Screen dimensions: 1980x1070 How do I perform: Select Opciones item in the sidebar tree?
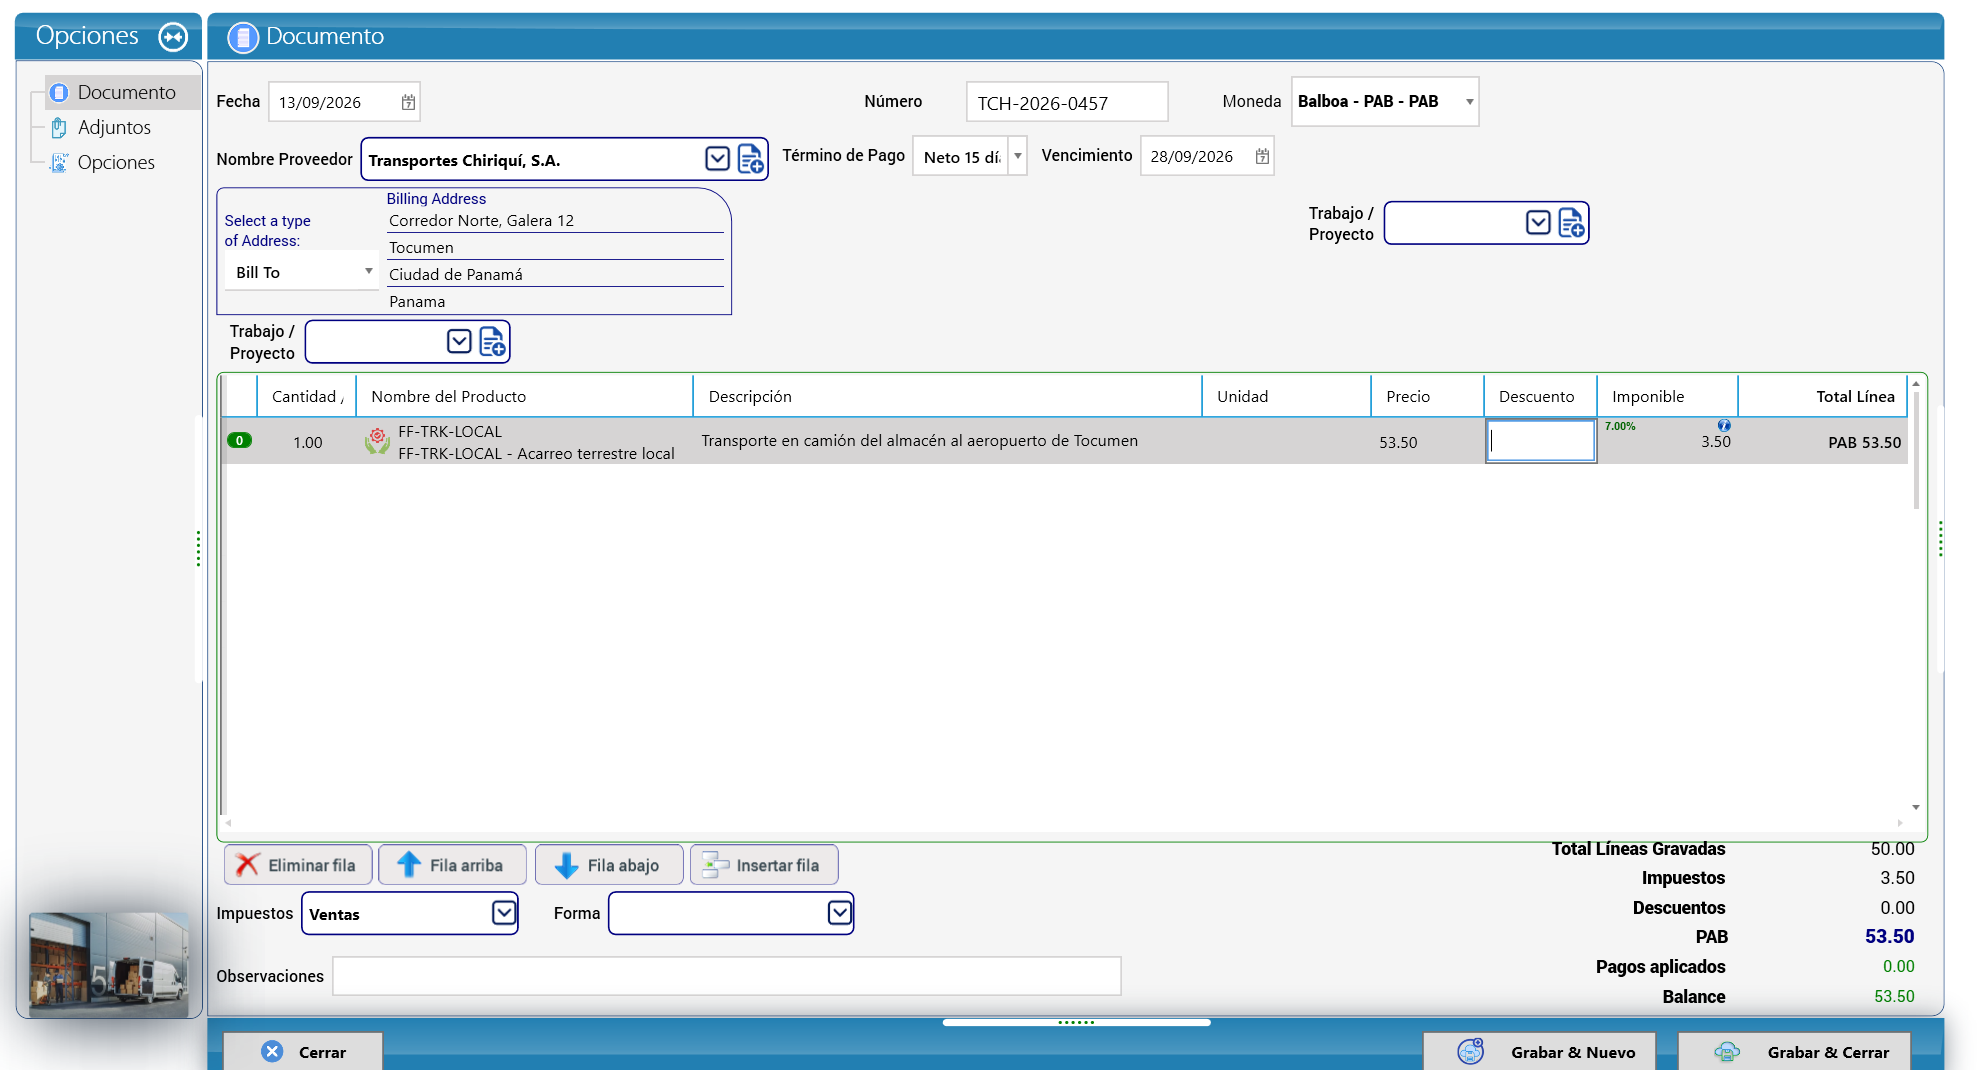pyautogui.click(x=116, y=162)
